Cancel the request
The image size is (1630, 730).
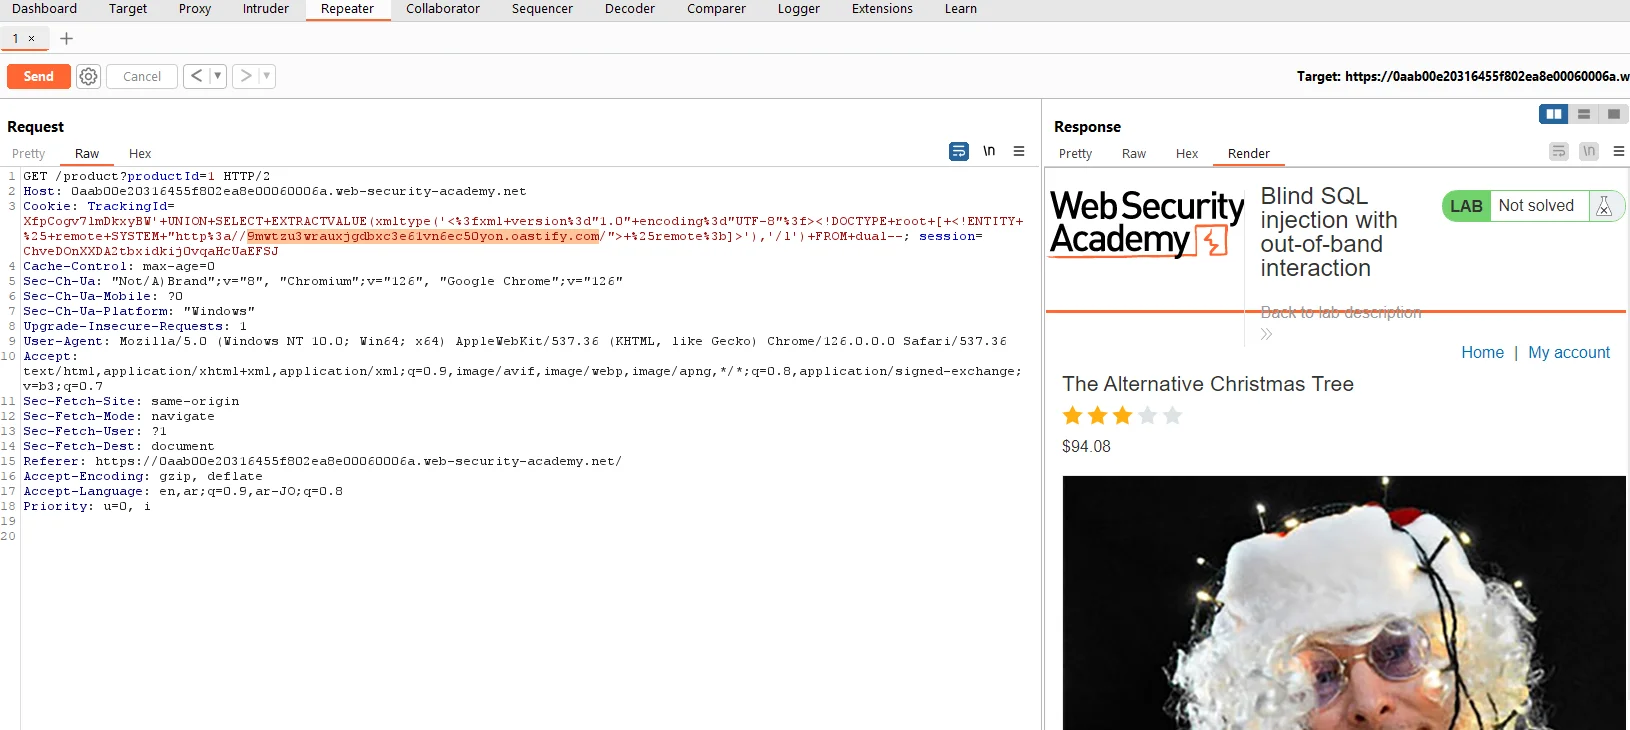pyautogui.click(x=142, y=76)
